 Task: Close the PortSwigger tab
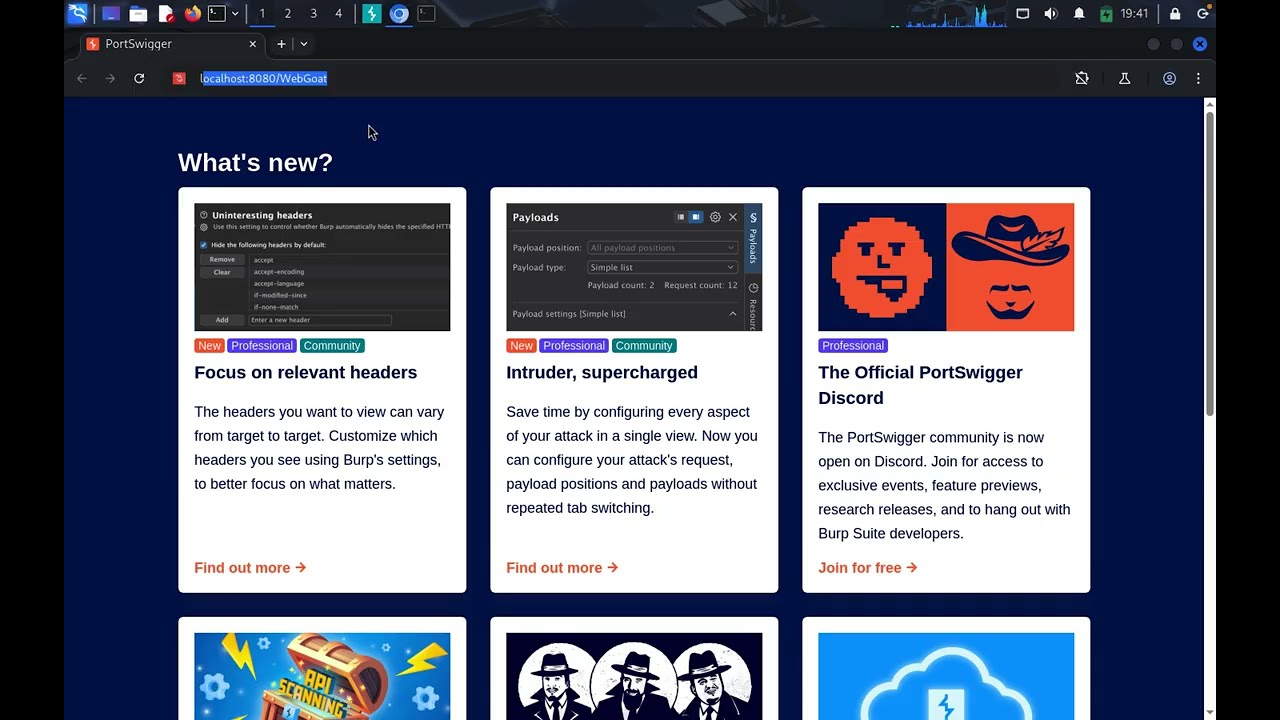252,44
